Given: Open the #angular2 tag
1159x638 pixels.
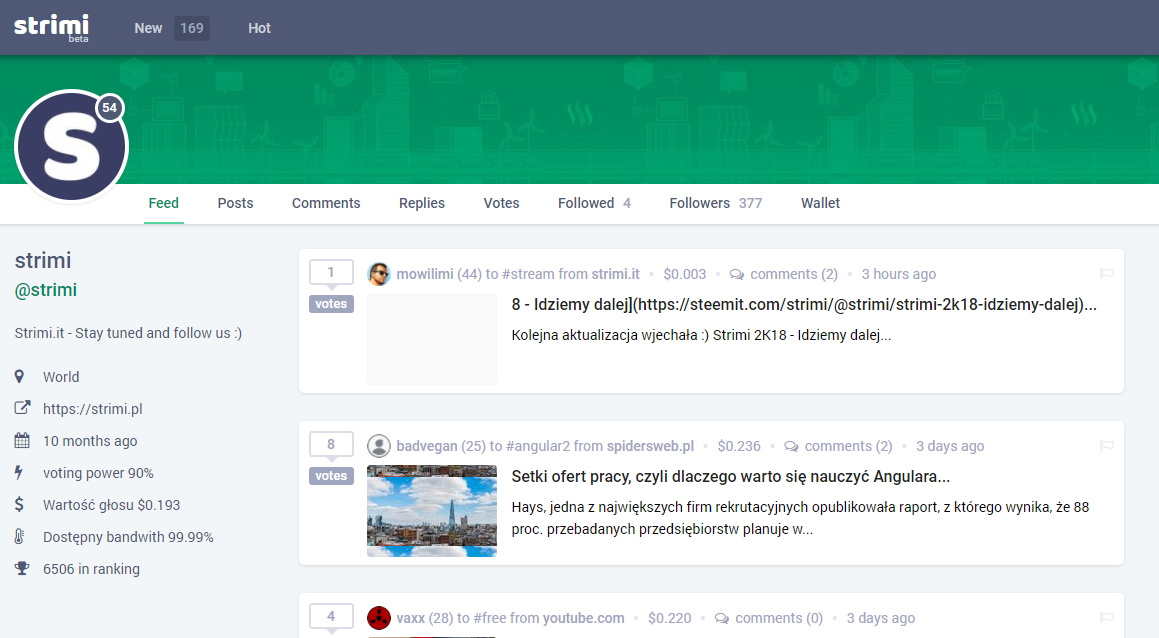Looking at the screenshot, I should pyautogui.click(x=538, y=447).
